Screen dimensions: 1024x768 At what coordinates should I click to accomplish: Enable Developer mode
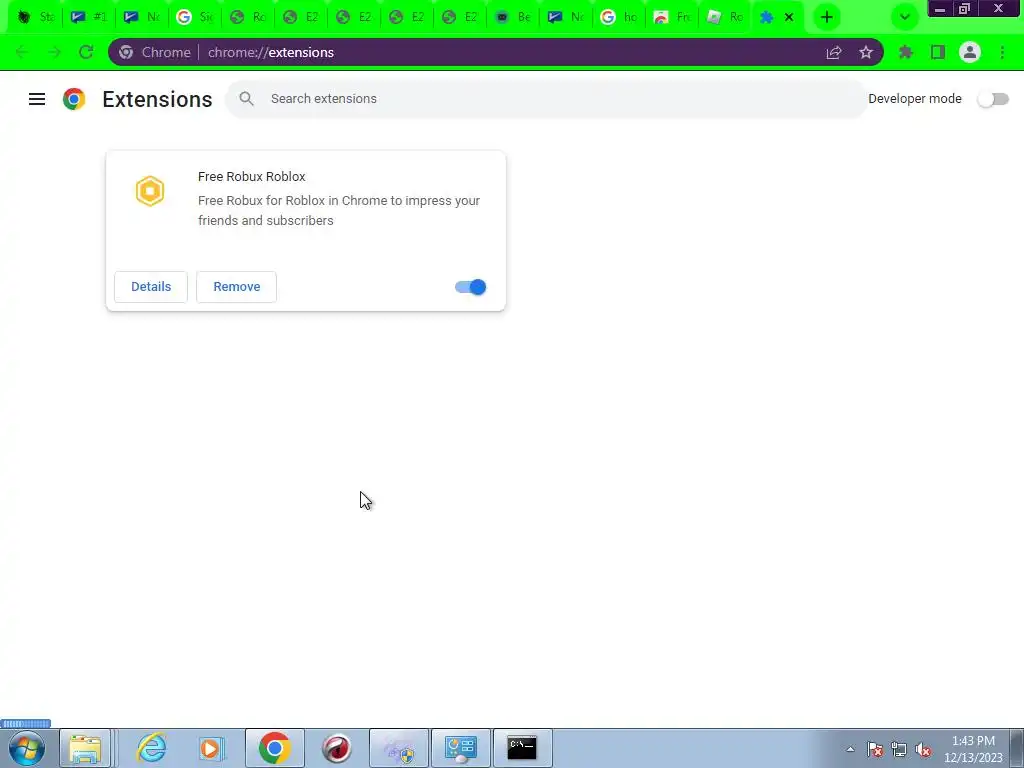tap(993, 99)
